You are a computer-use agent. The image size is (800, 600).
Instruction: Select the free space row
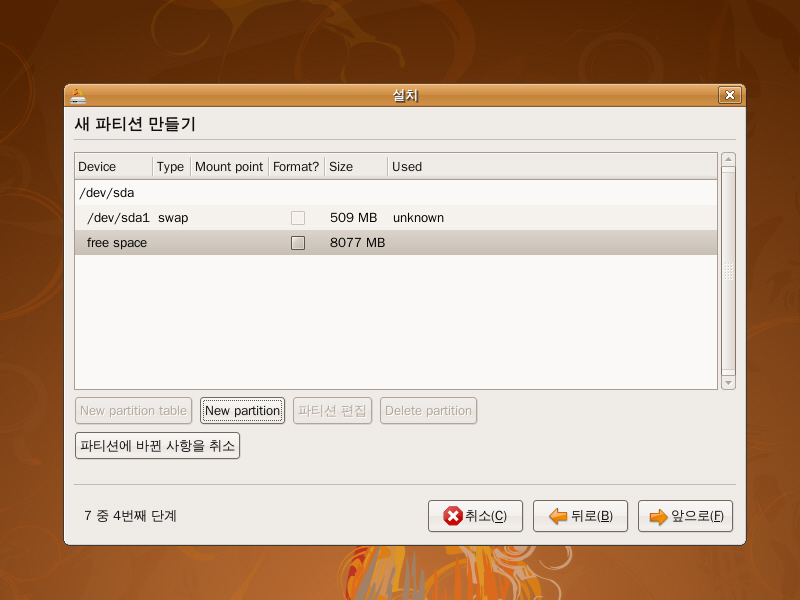(396, 243)
